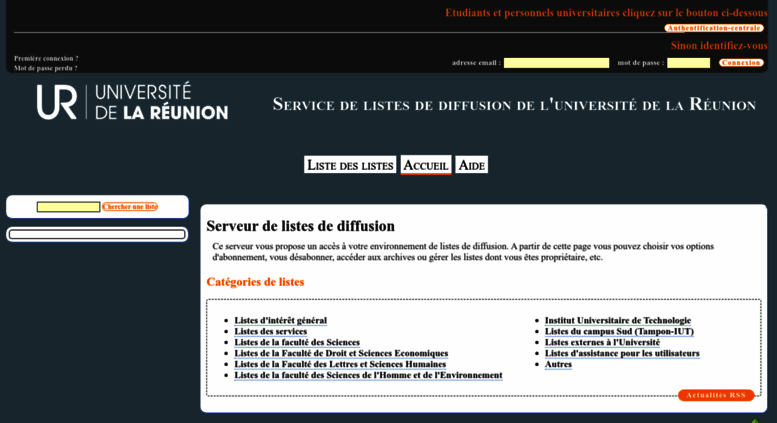This screenshot has height=423, width=777.
Task: Open the Aide tab
Action: point(471,165)
